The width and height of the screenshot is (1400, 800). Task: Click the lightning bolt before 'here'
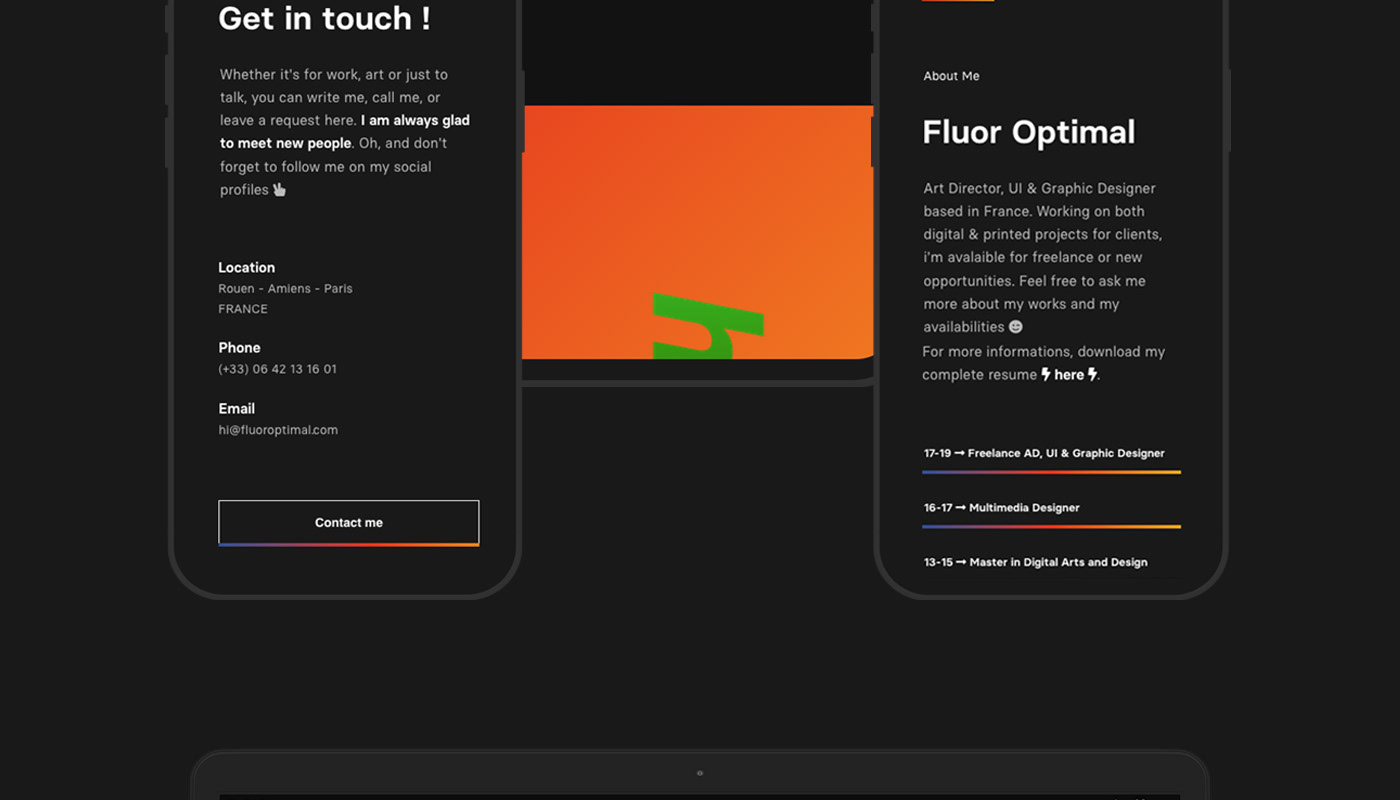click(1046, 374)
